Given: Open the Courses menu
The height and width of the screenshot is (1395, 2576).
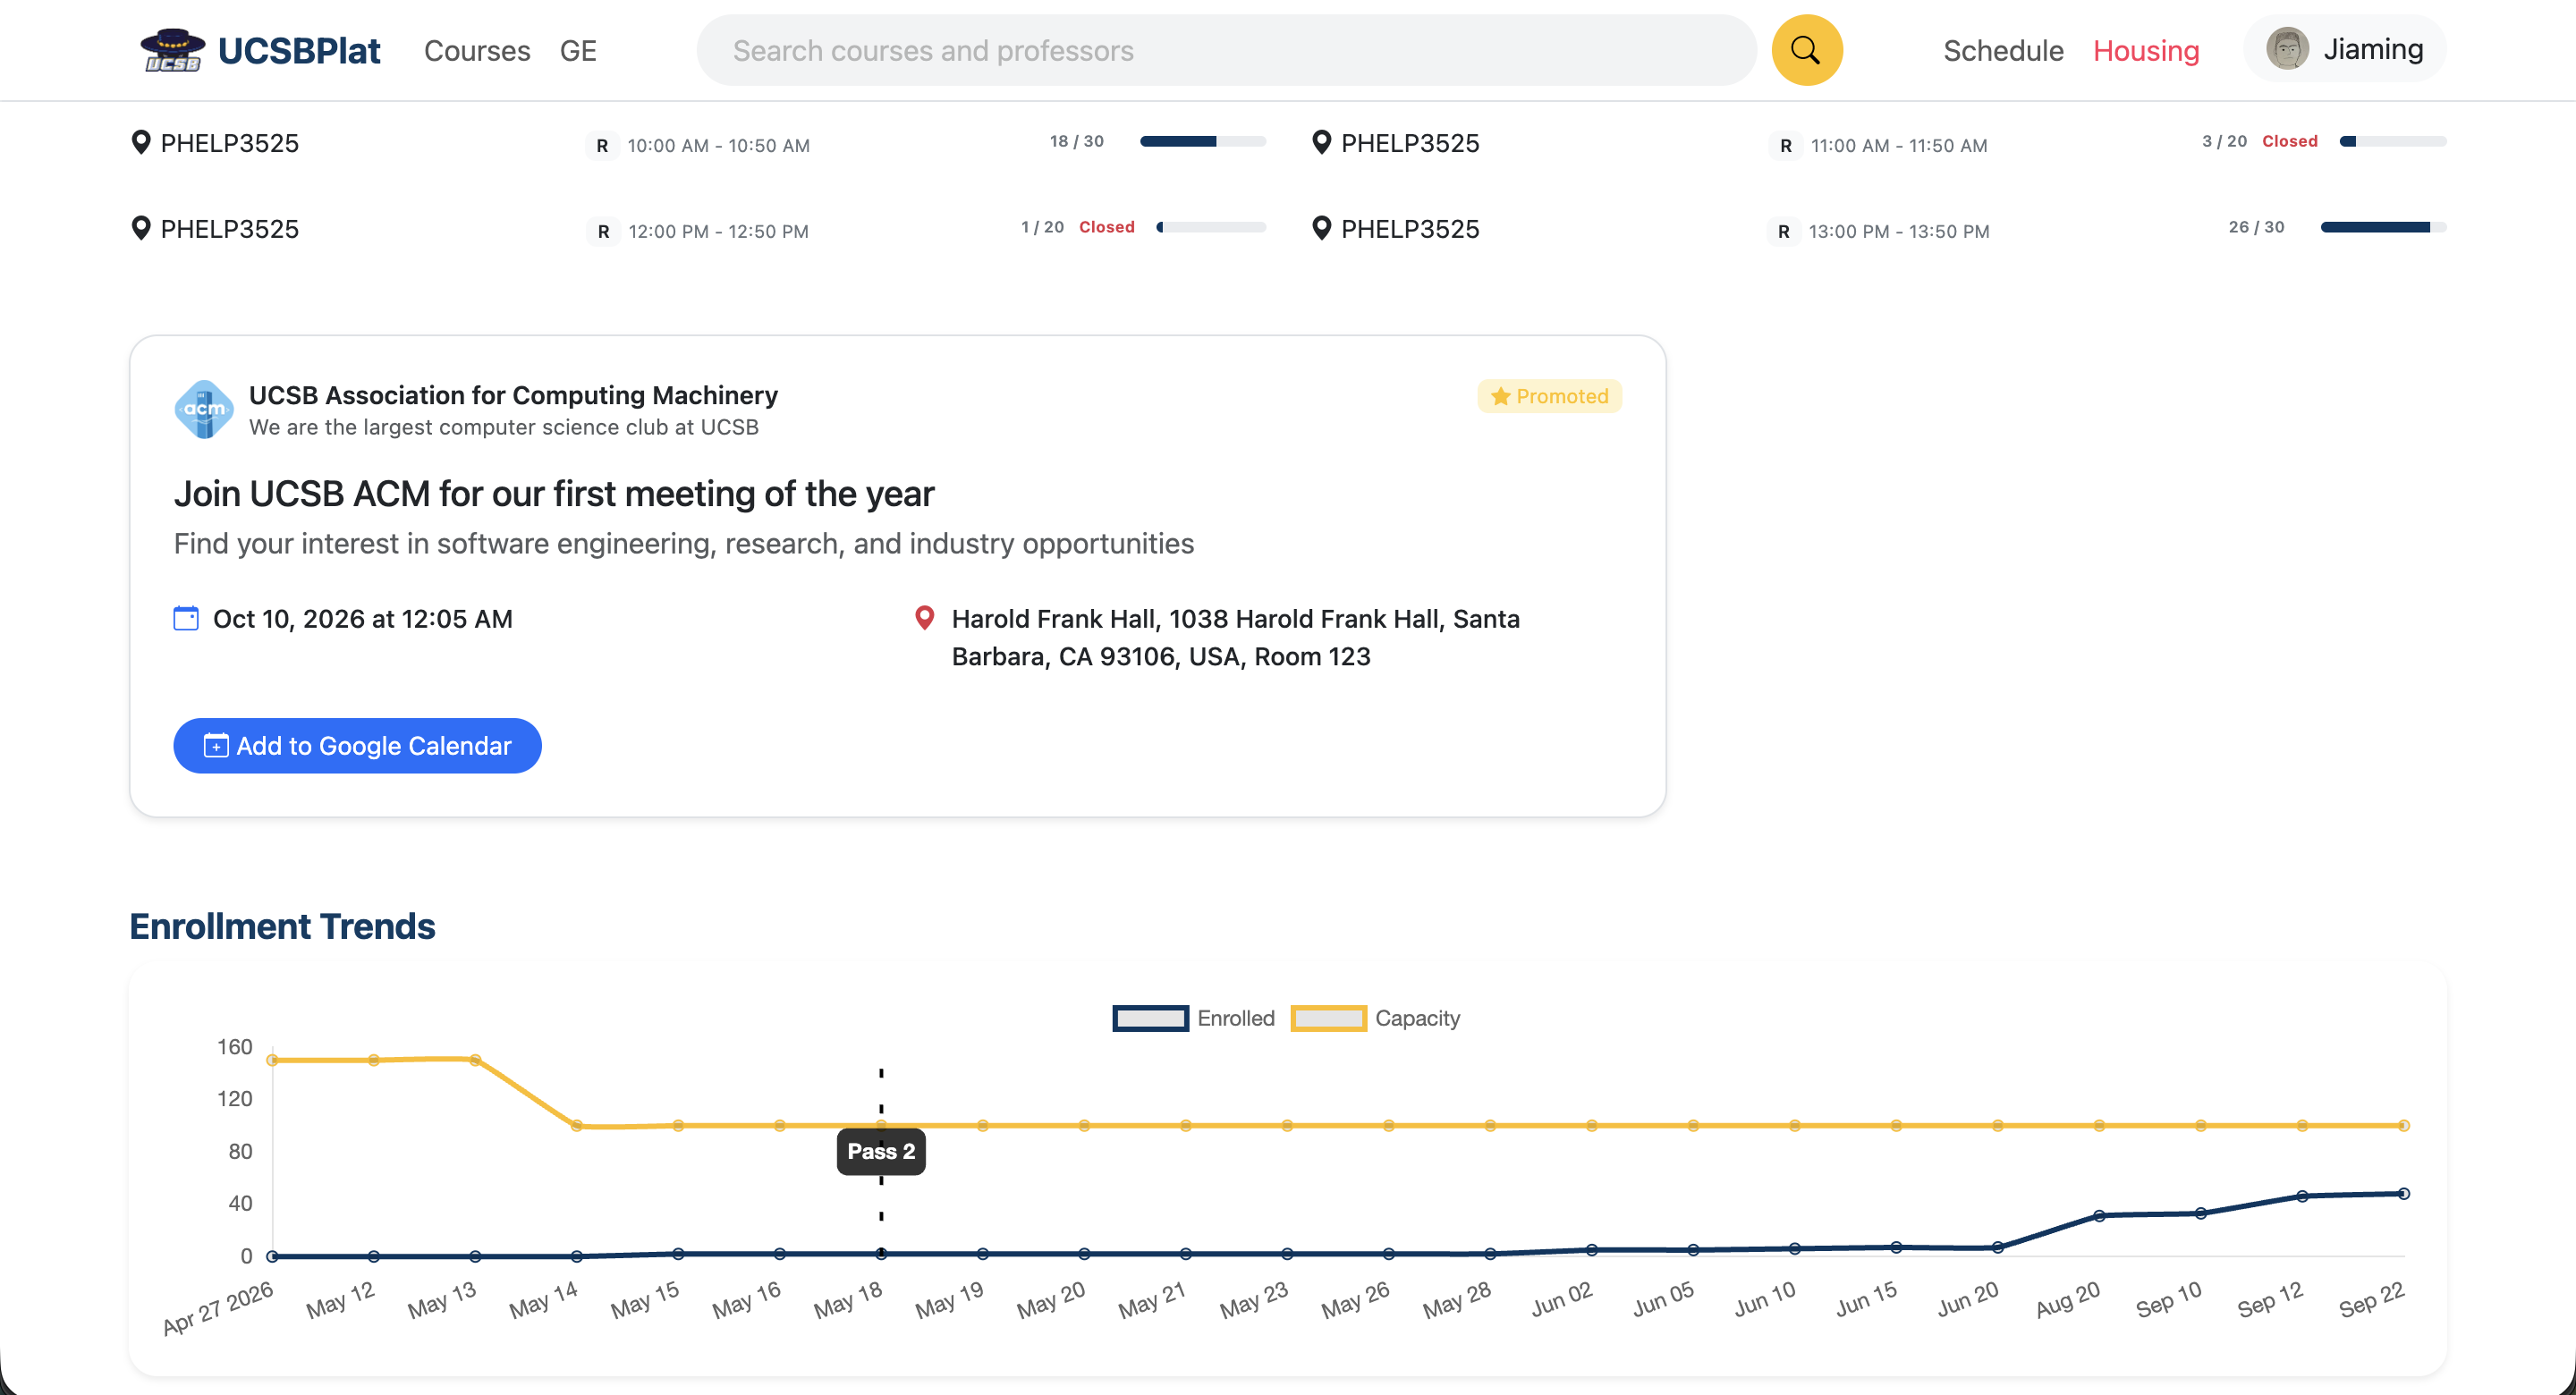Looking at the screenshot, I should pos(477,50).
